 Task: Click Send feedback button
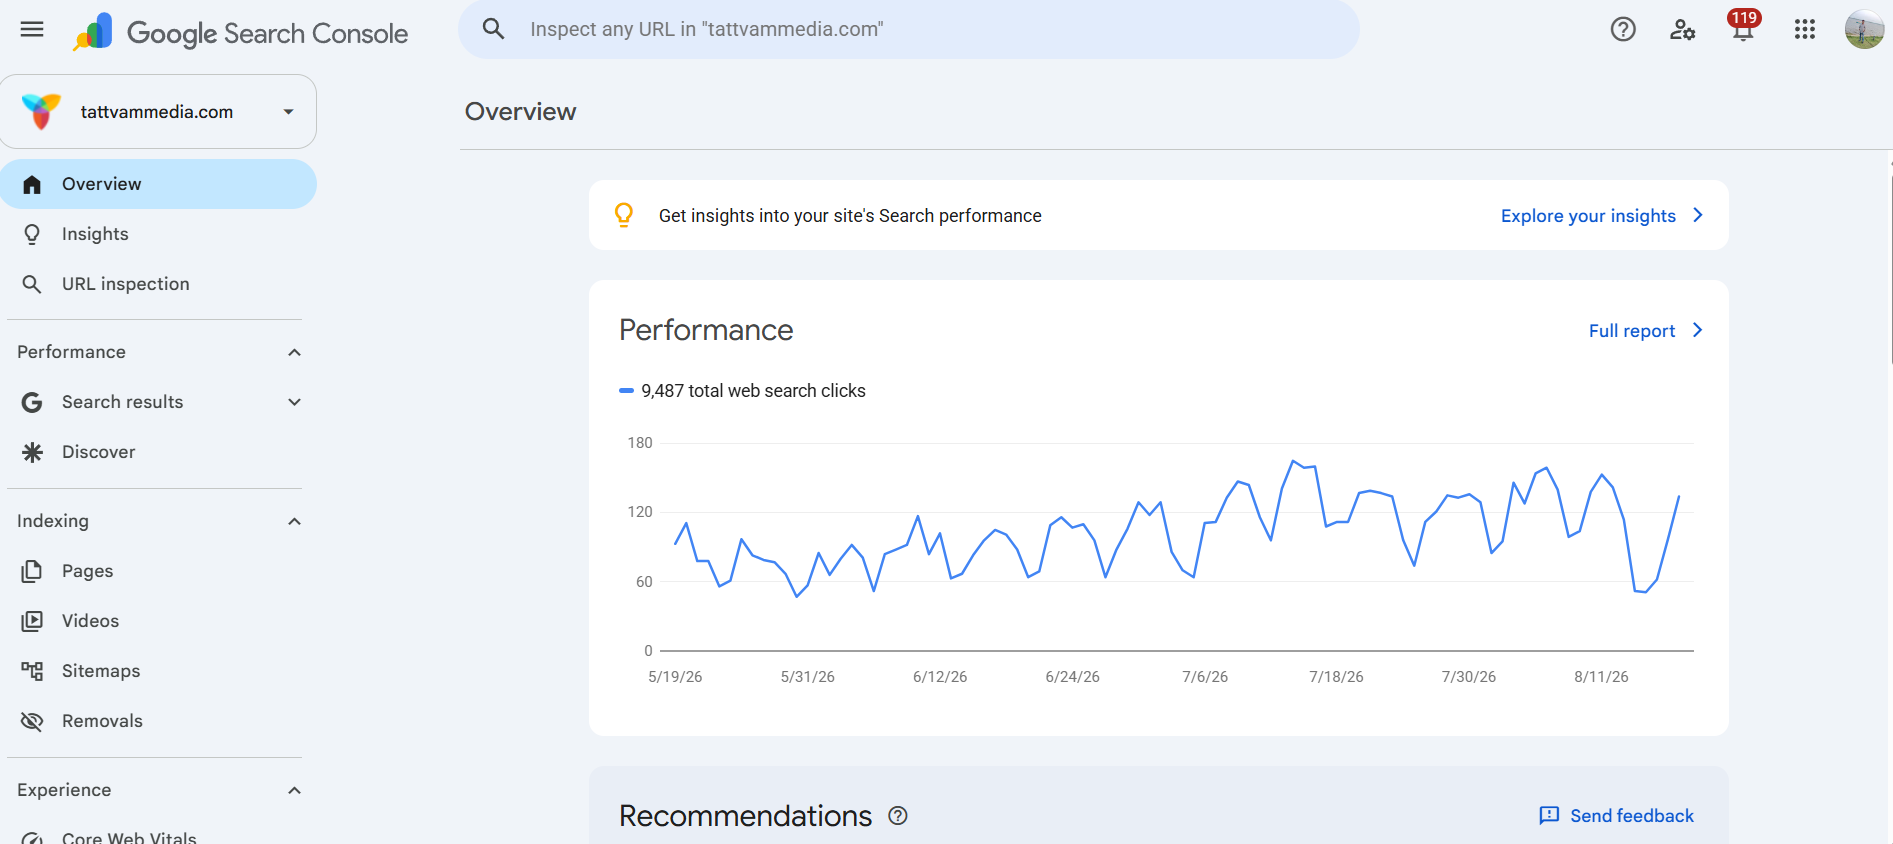tap(1617, 816)
